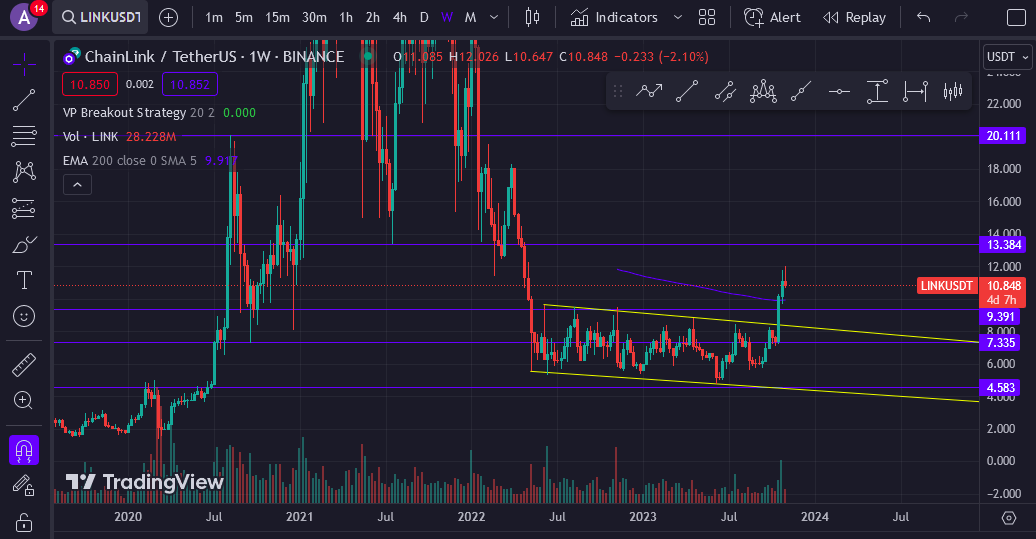
Task: Switch to 4h timeframe
Action: (x=400, y=18)
